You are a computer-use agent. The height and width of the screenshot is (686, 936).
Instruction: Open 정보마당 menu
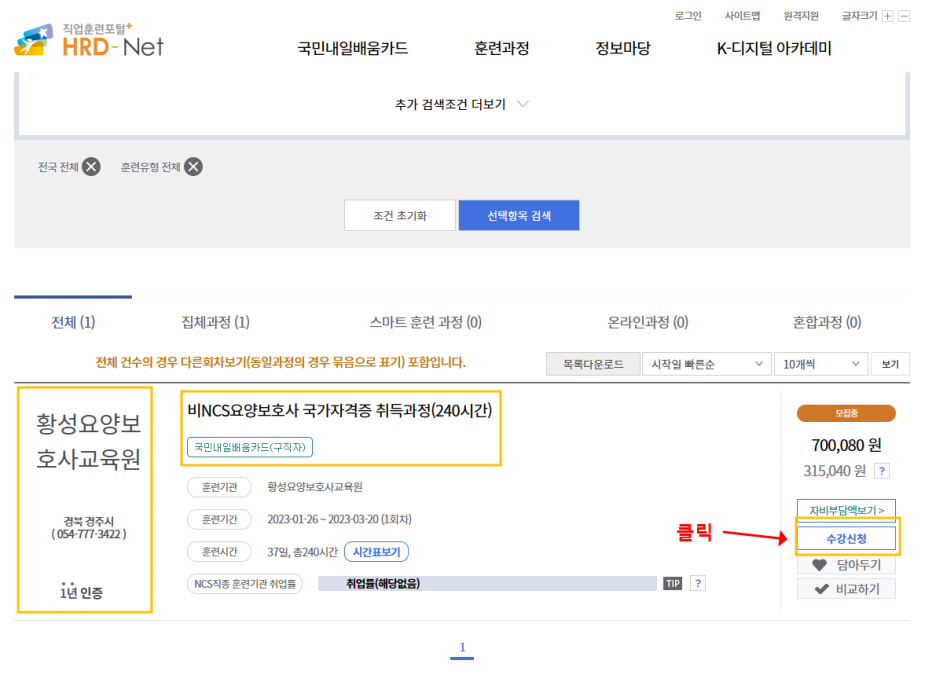pyautogui.click(x=623, y=48)
